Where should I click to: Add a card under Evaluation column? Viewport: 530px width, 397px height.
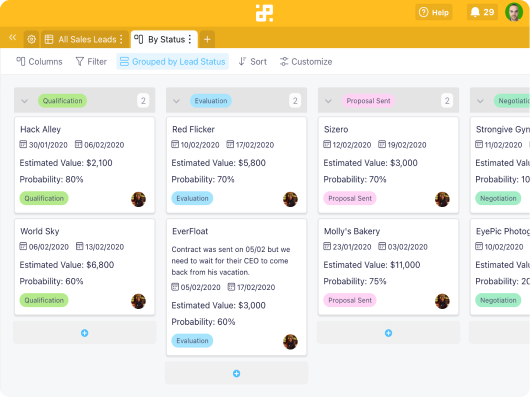(x=237, y=373)
